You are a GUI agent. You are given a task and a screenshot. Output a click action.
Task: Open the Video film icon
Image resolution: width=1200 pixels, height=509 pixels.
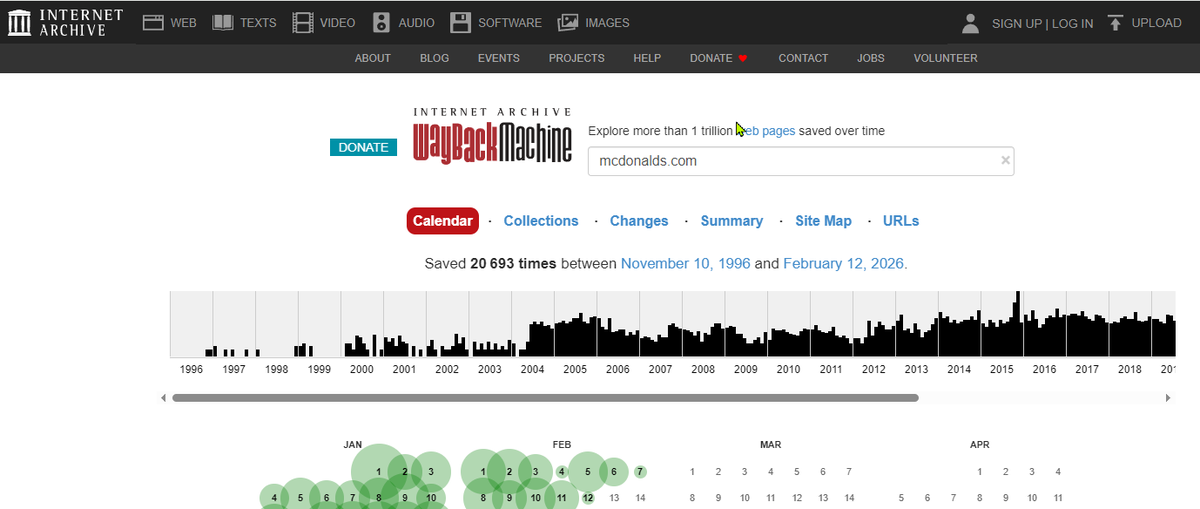click(302, 22)
